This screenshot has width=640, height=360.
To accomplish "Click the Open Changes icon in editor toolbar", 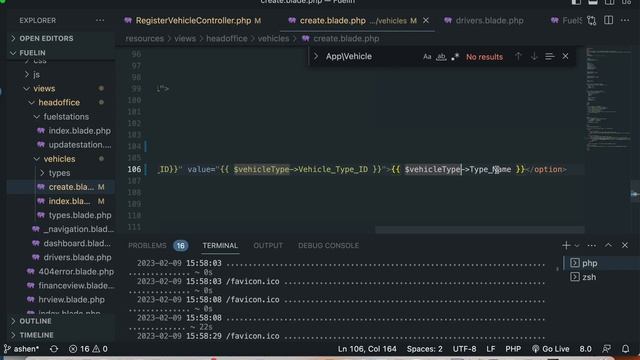I will (x=591, y=20).
